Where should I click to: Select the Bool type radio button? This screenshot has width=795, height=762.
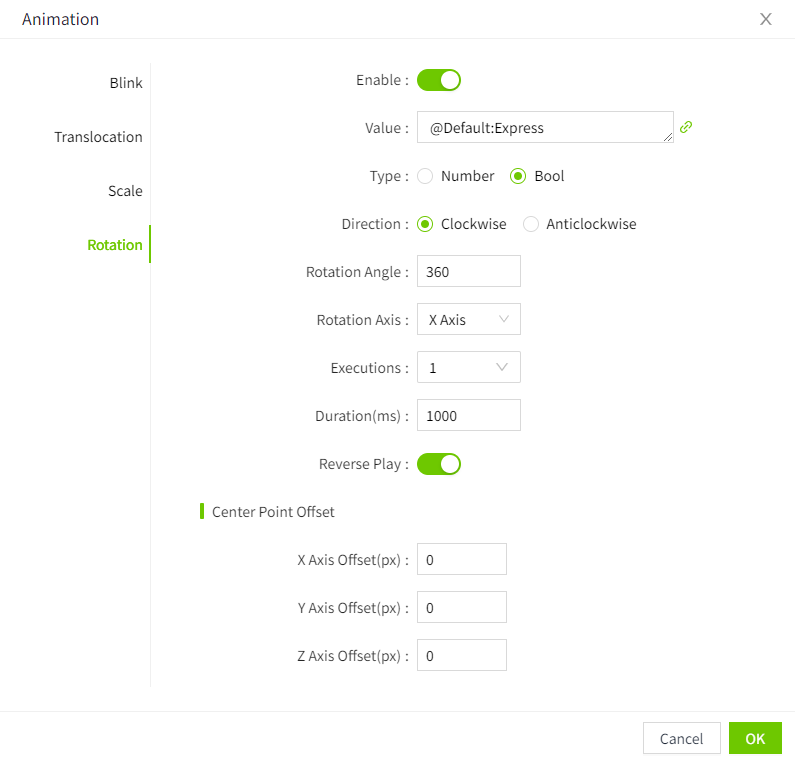click(518, 176)
